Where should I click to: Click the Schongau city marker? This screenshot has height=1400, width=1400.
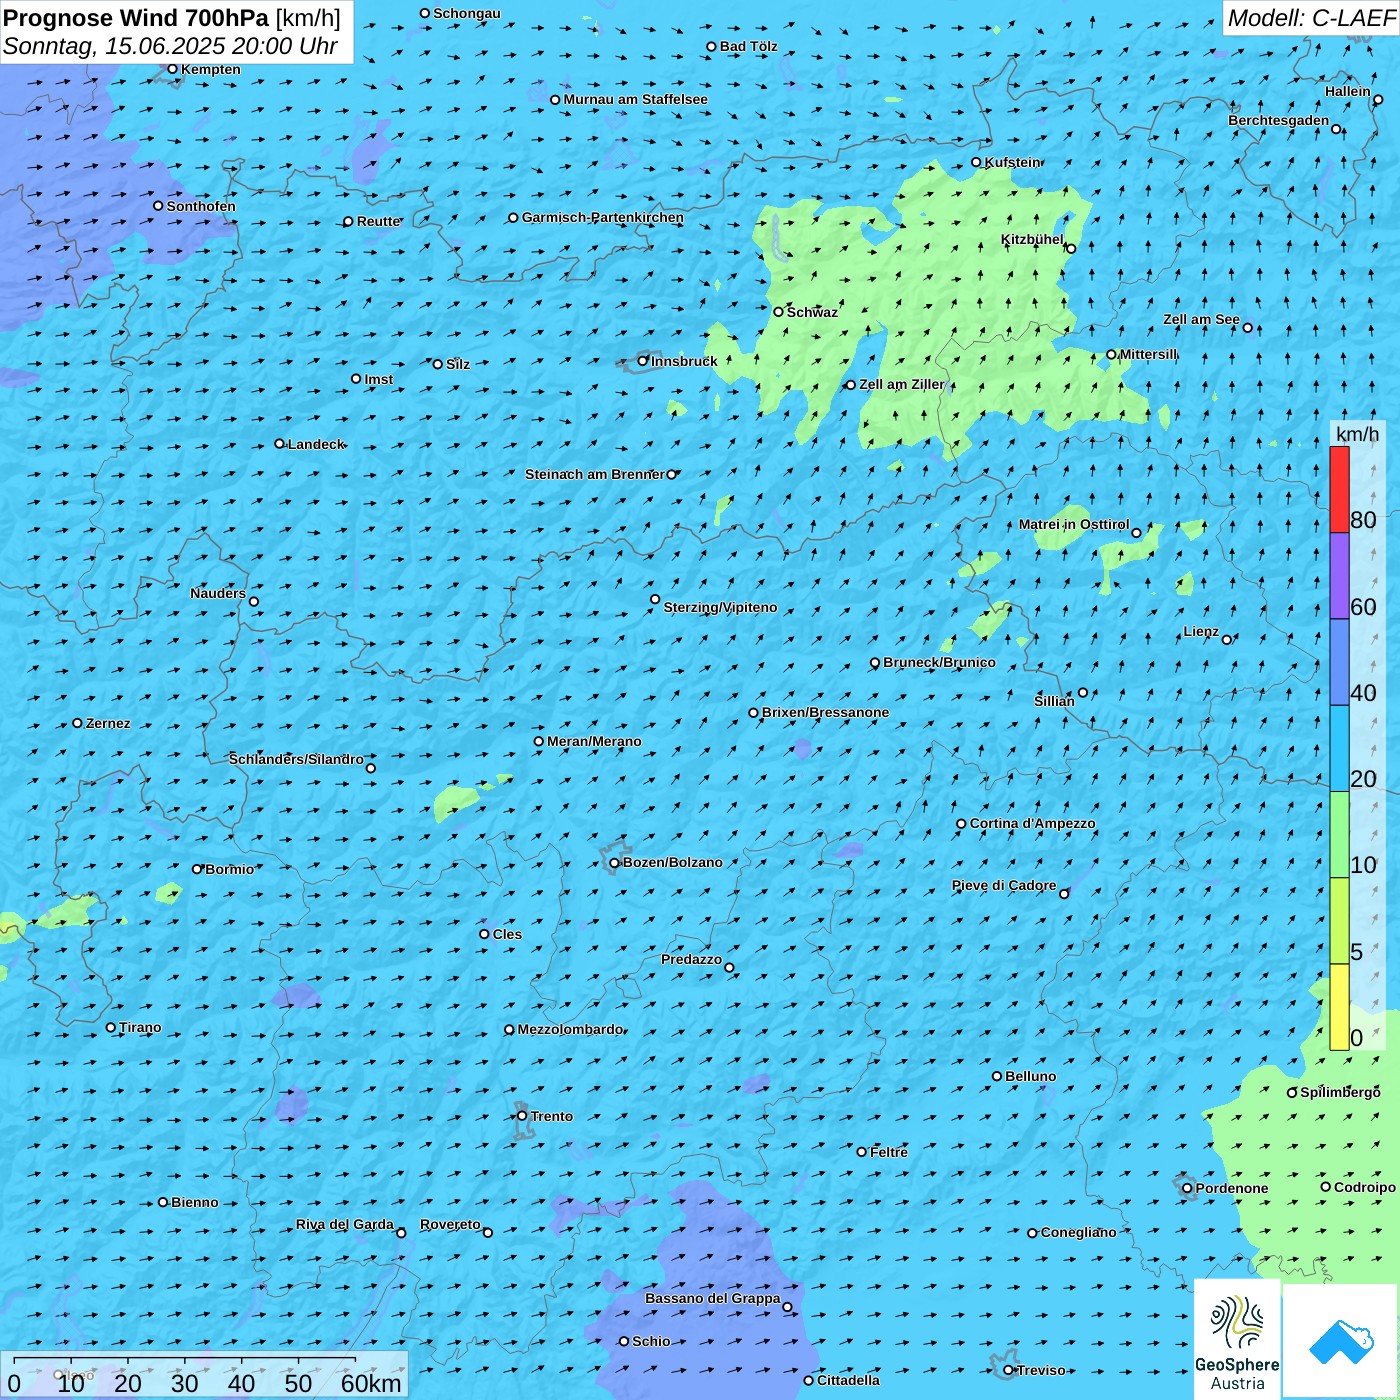[x=425, y=13]
